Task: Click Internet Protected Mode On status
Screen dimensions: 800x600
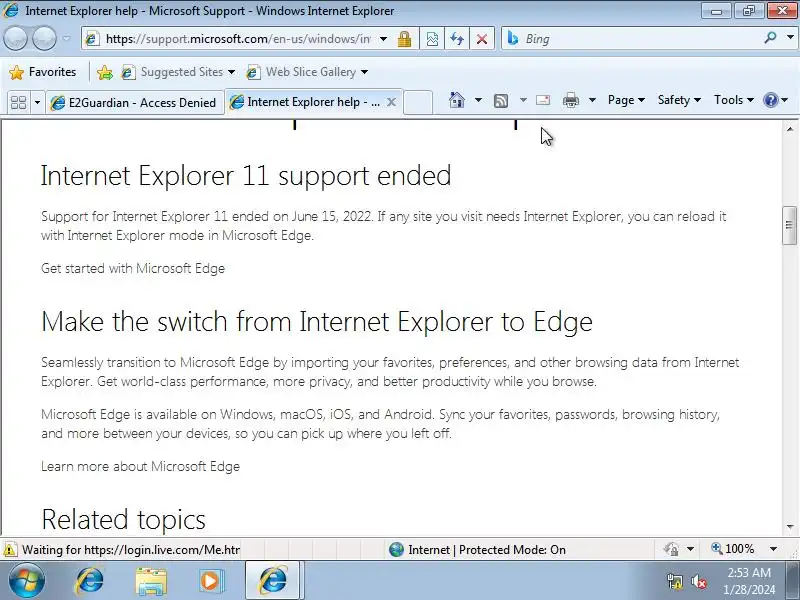Action: tap(477, 549)
